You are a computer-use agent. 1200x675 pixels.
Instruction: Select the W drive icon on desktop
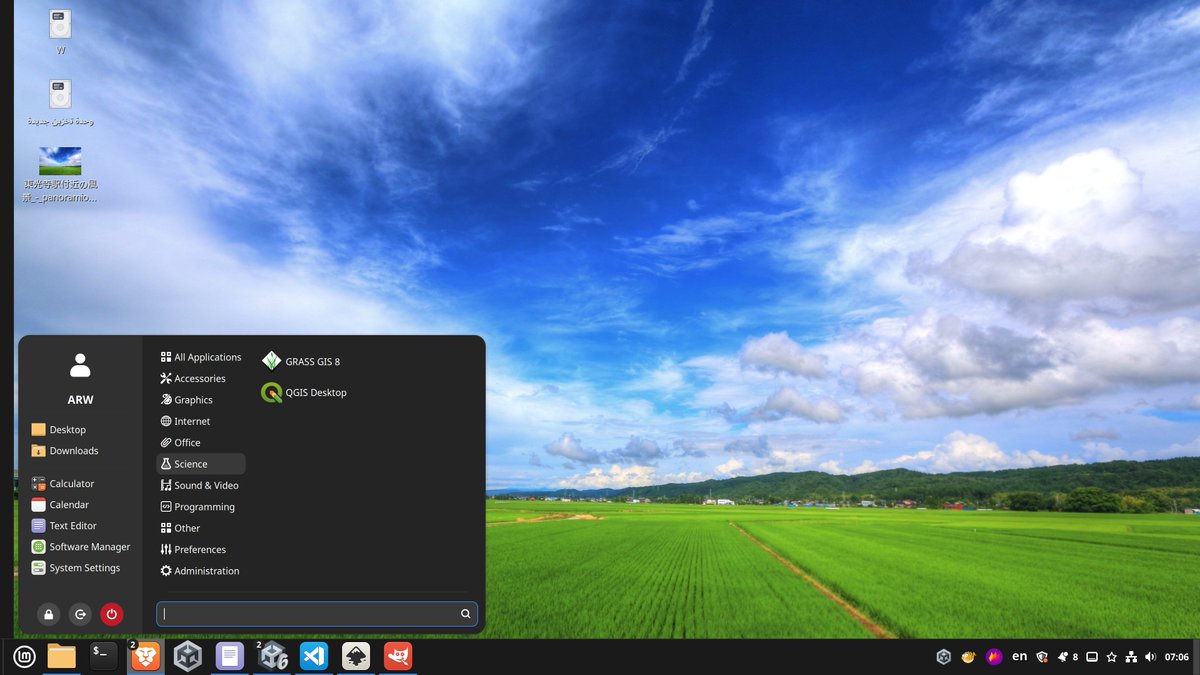pos(60,31)
